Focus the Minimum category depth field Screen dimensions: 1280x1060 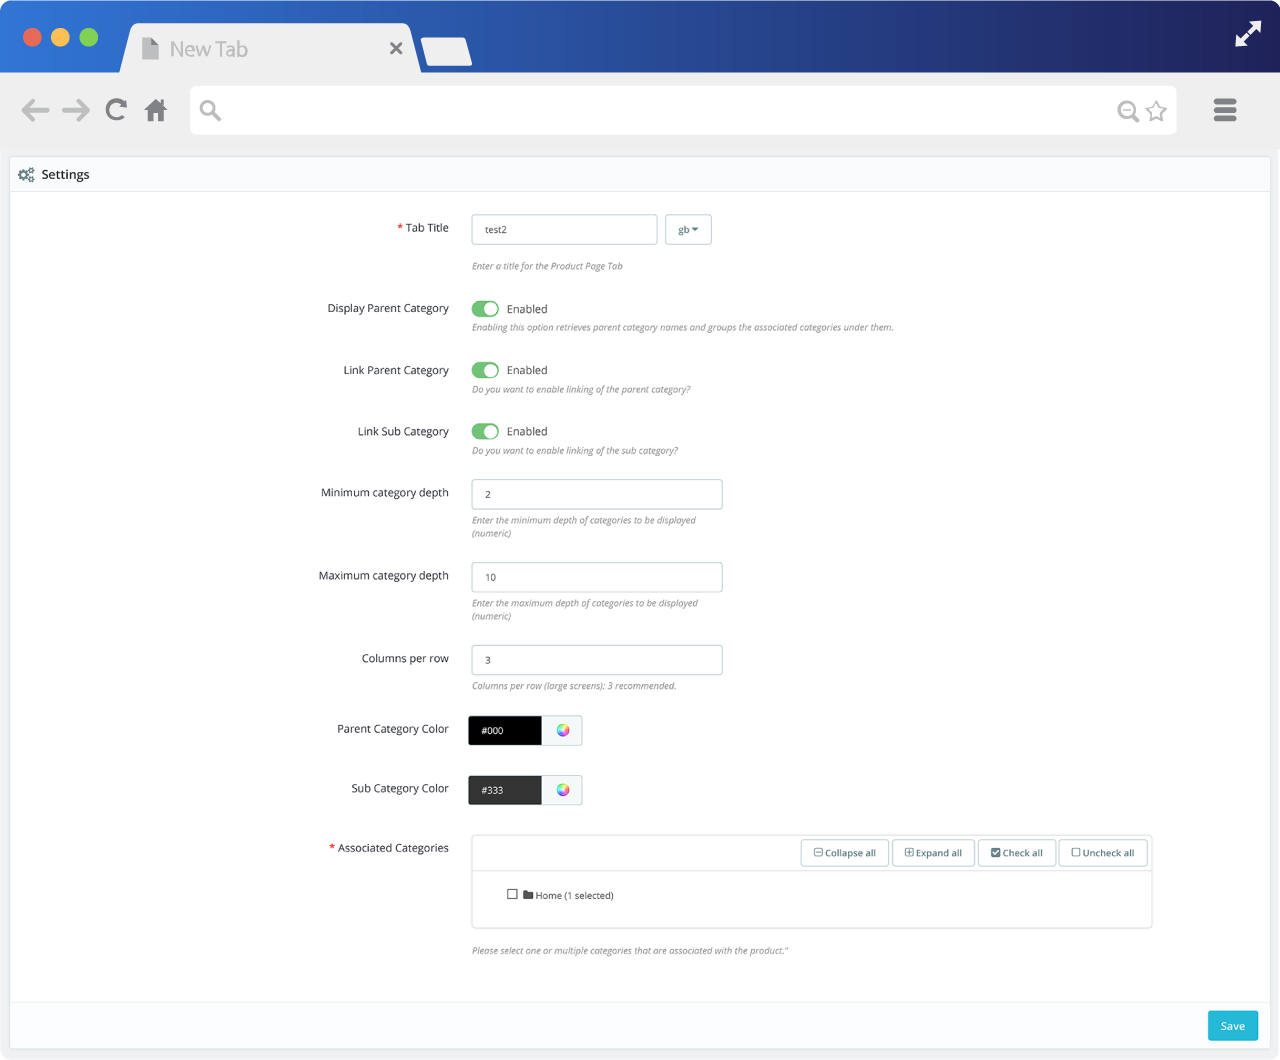click(597, 494)
